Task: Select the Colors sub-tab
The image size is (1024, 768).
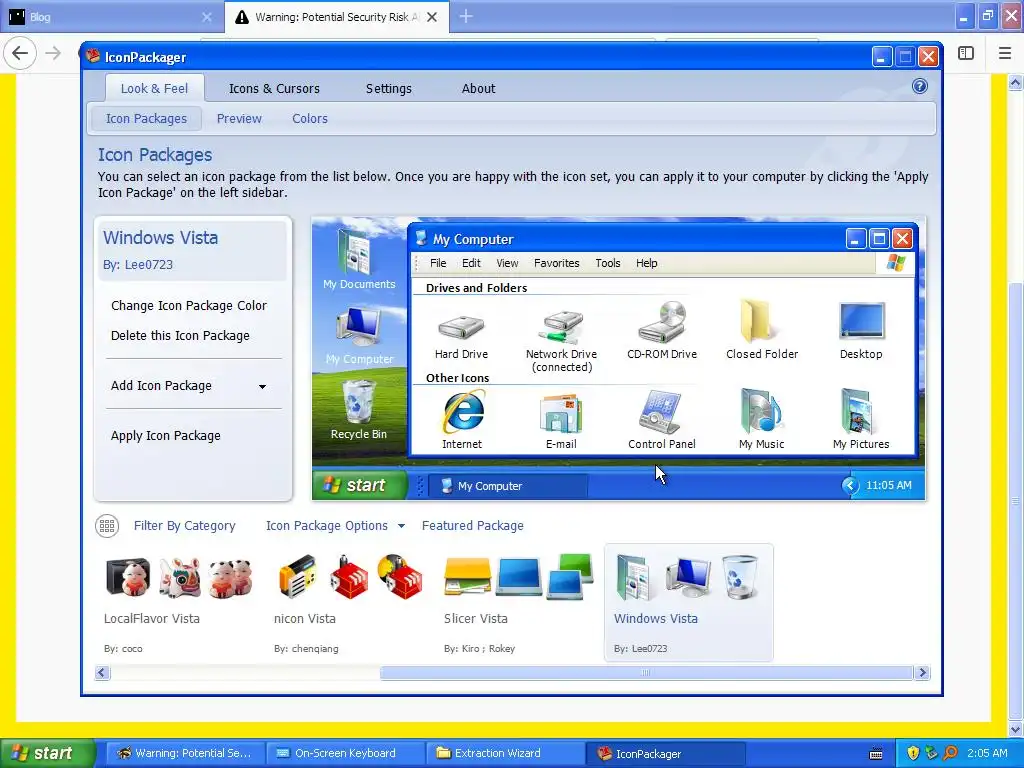Action: (310, 118)
